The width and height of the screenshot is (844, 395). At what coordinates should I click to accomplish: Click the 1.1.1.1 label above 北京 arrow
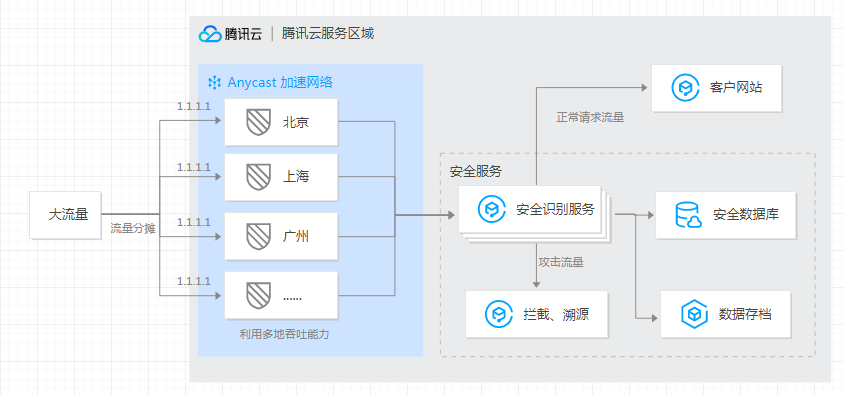pos(194,107)
